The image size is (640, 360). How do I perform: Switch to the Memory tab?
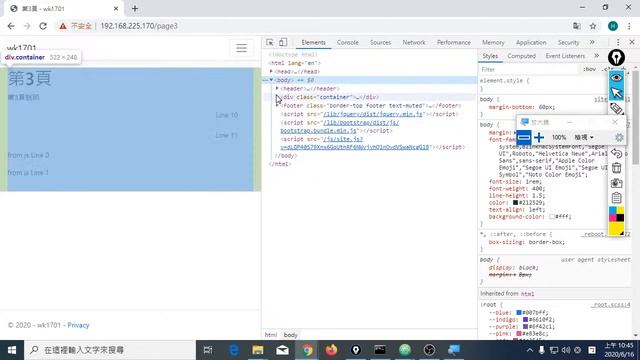(493, 42)
